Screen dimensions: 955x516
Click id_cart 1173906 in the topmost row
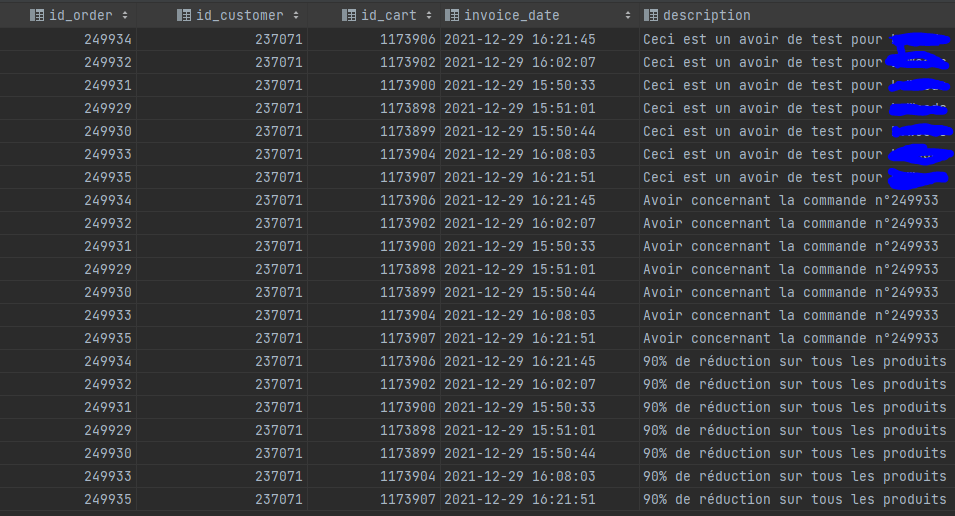click(408, 39)
